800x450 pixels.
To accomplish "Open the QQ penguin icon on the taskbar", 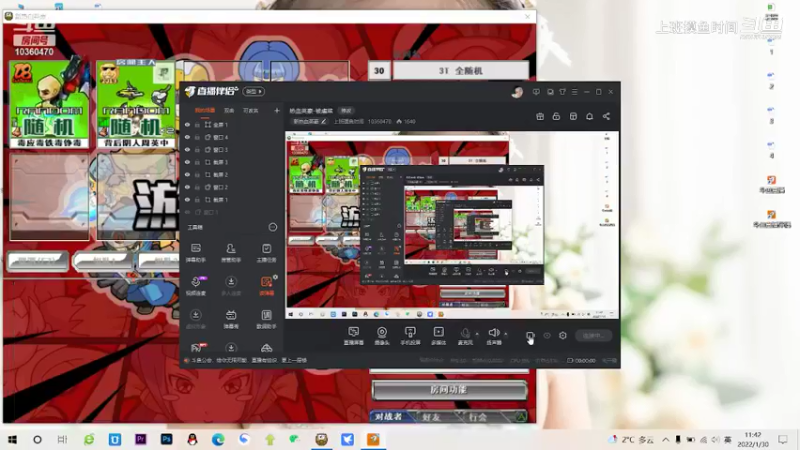I will [x=192, y=439].
